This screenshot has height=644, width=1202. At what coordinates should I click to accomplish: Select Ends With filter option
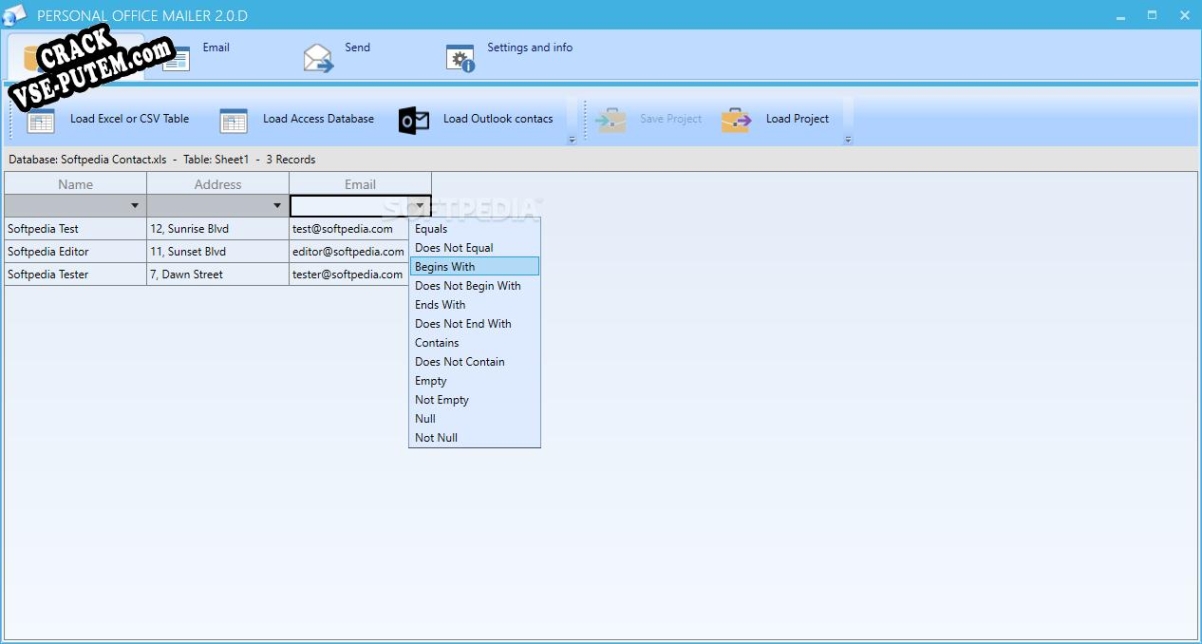point(475,305)
